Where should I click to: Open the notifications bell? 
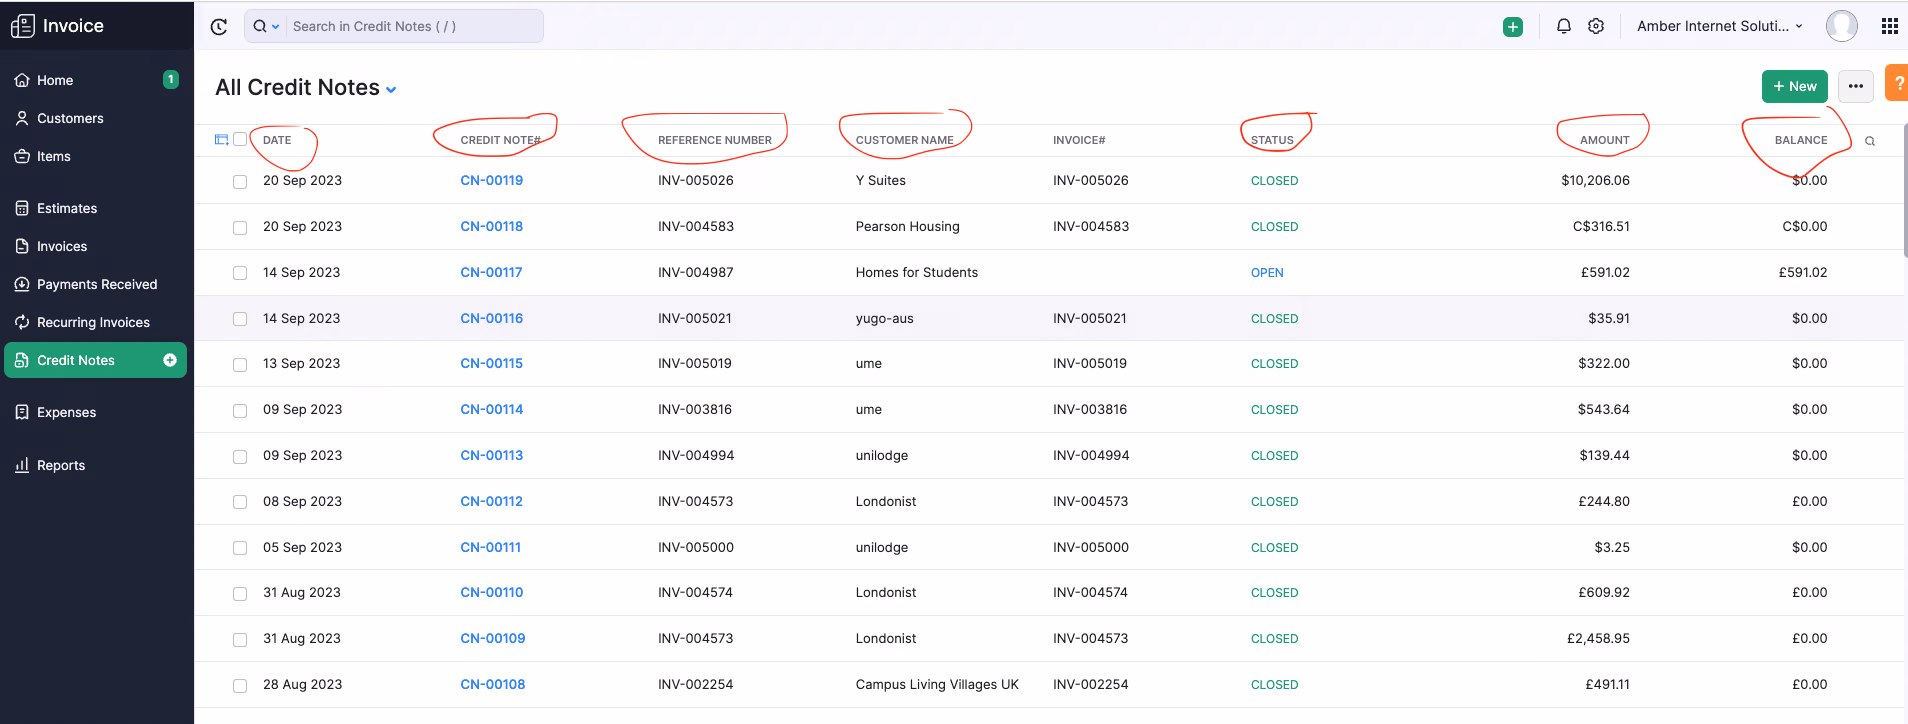tap(1564, 26)
